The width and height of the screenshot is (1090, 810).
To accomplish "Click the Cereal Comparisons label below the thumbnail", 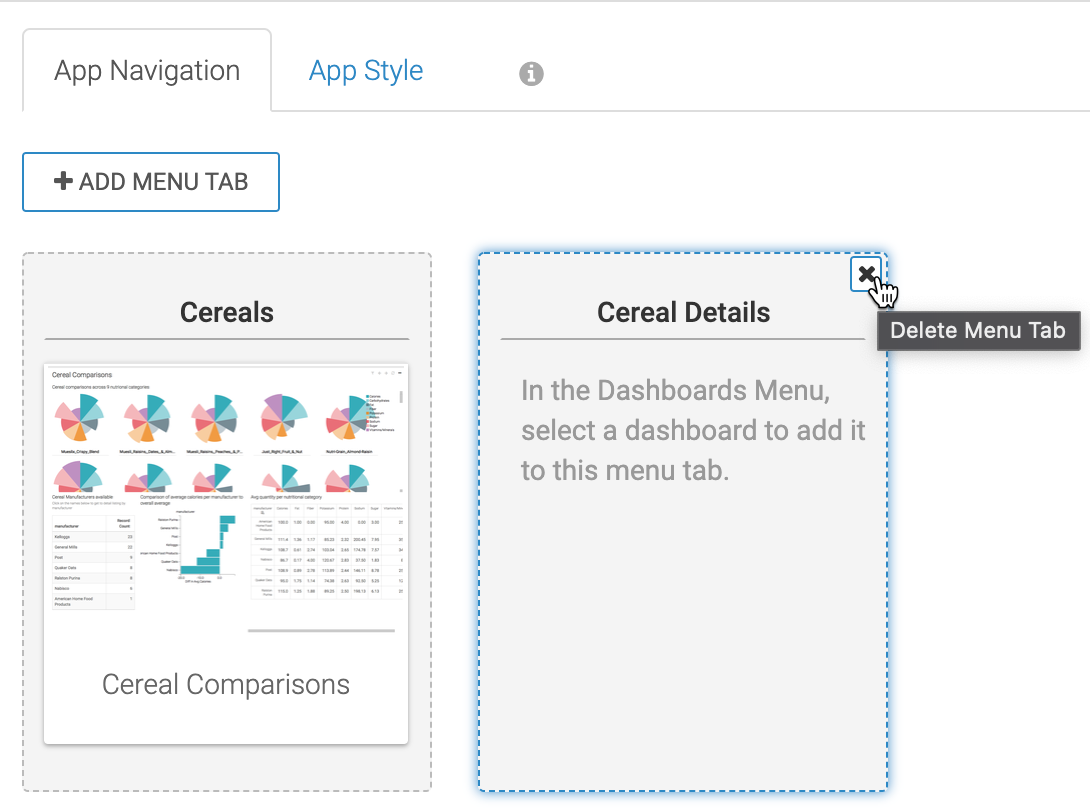I will pyautogui.click(x=226, y=685).
